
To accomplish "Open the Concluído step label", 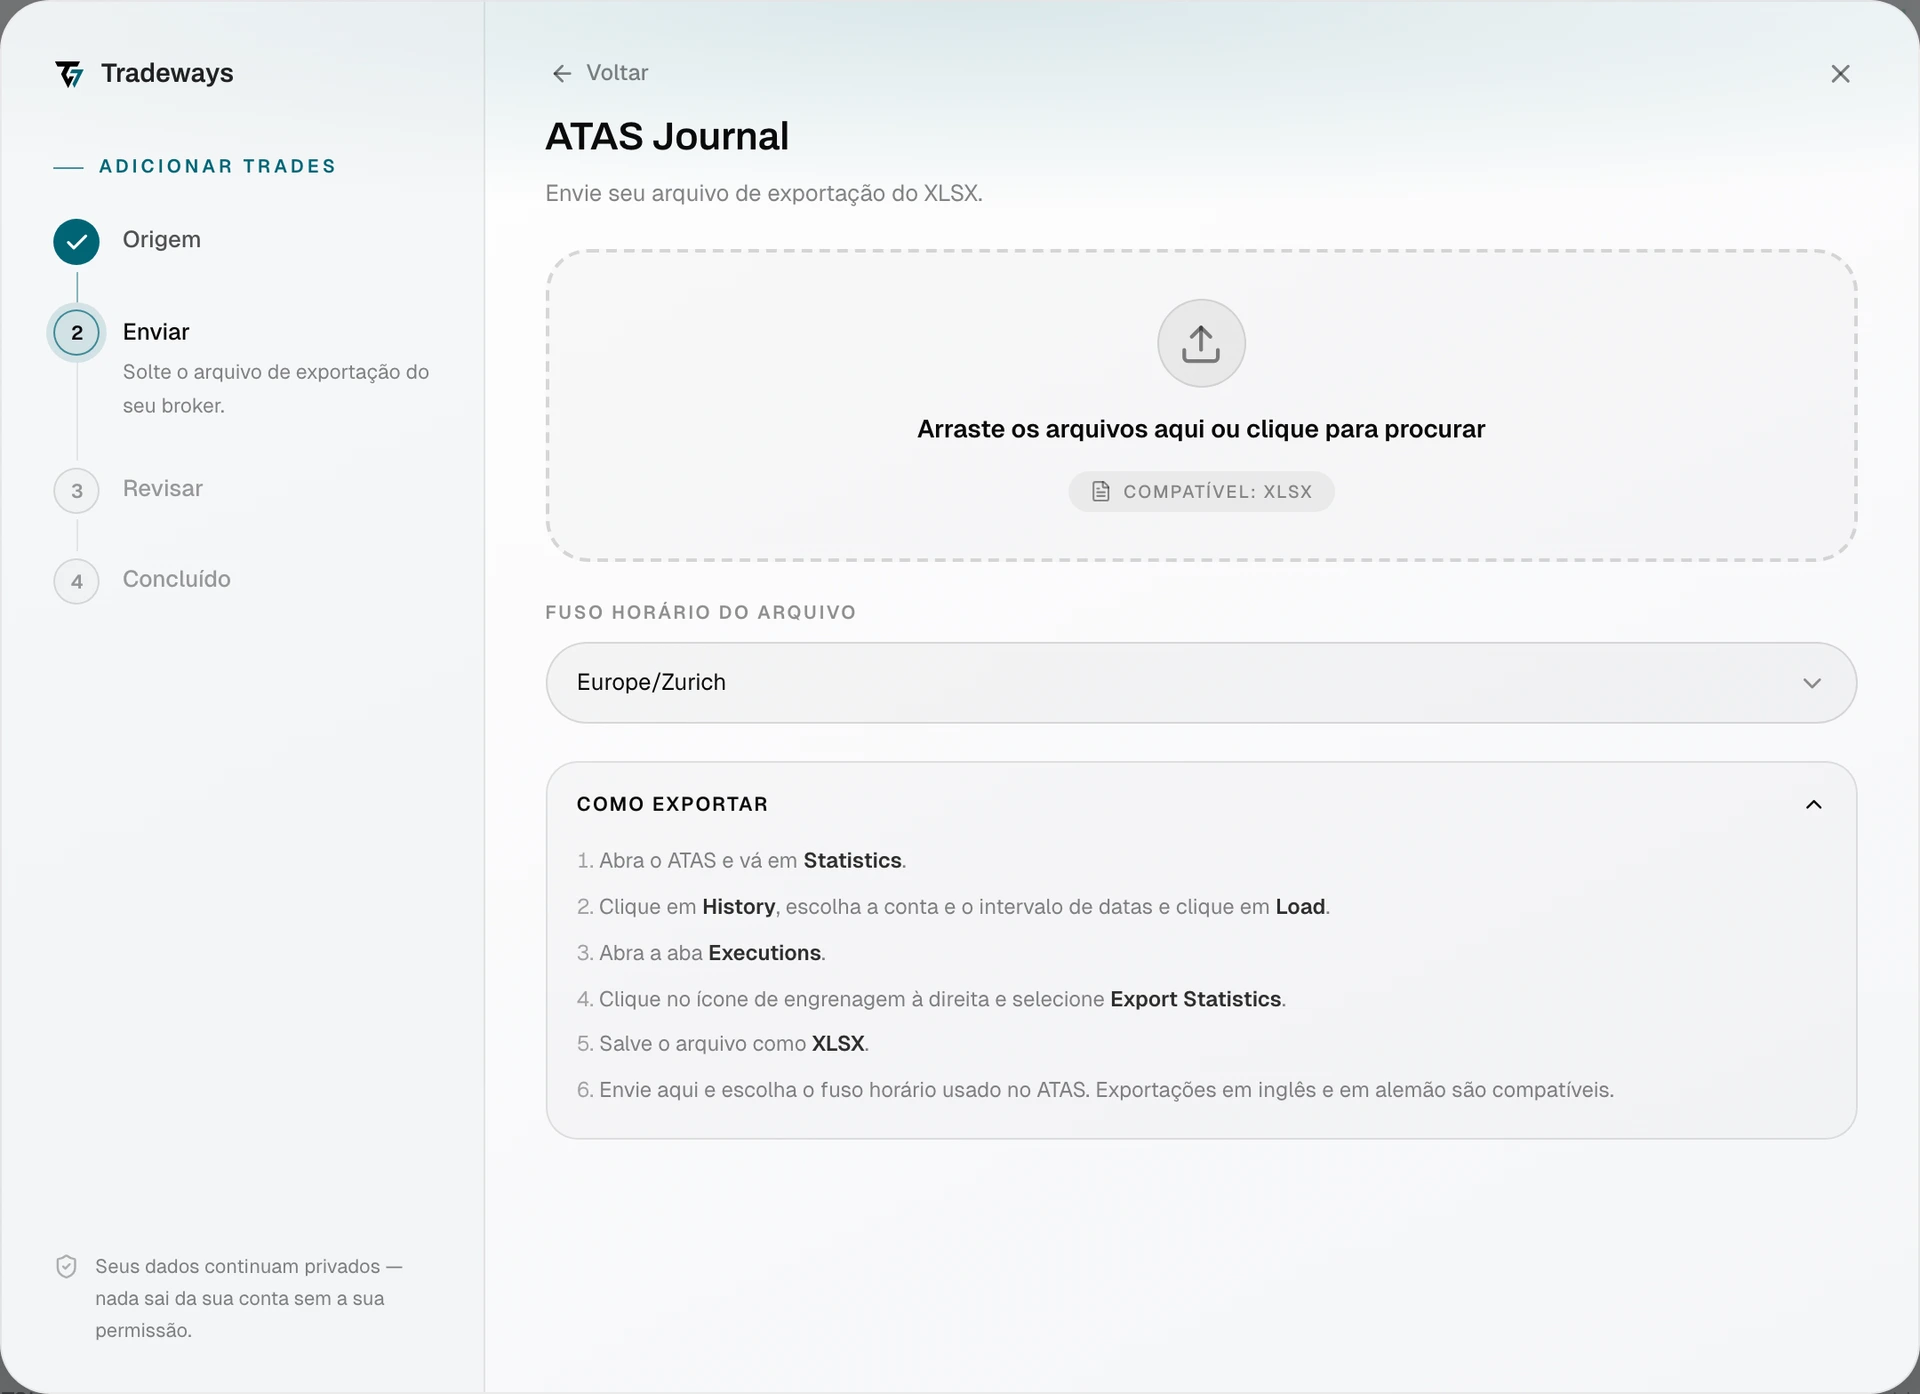I will [x=177, y=579].
